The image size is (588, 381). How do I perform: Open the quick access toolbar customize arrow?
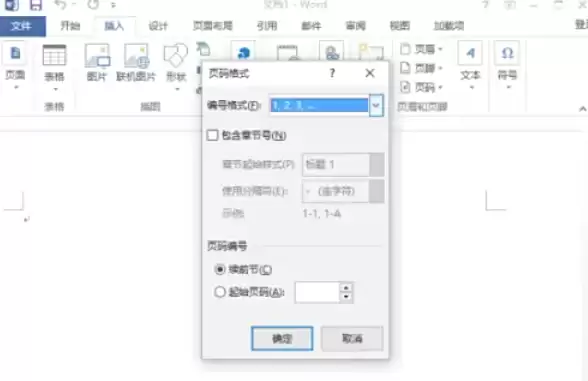tap(114, 5)
